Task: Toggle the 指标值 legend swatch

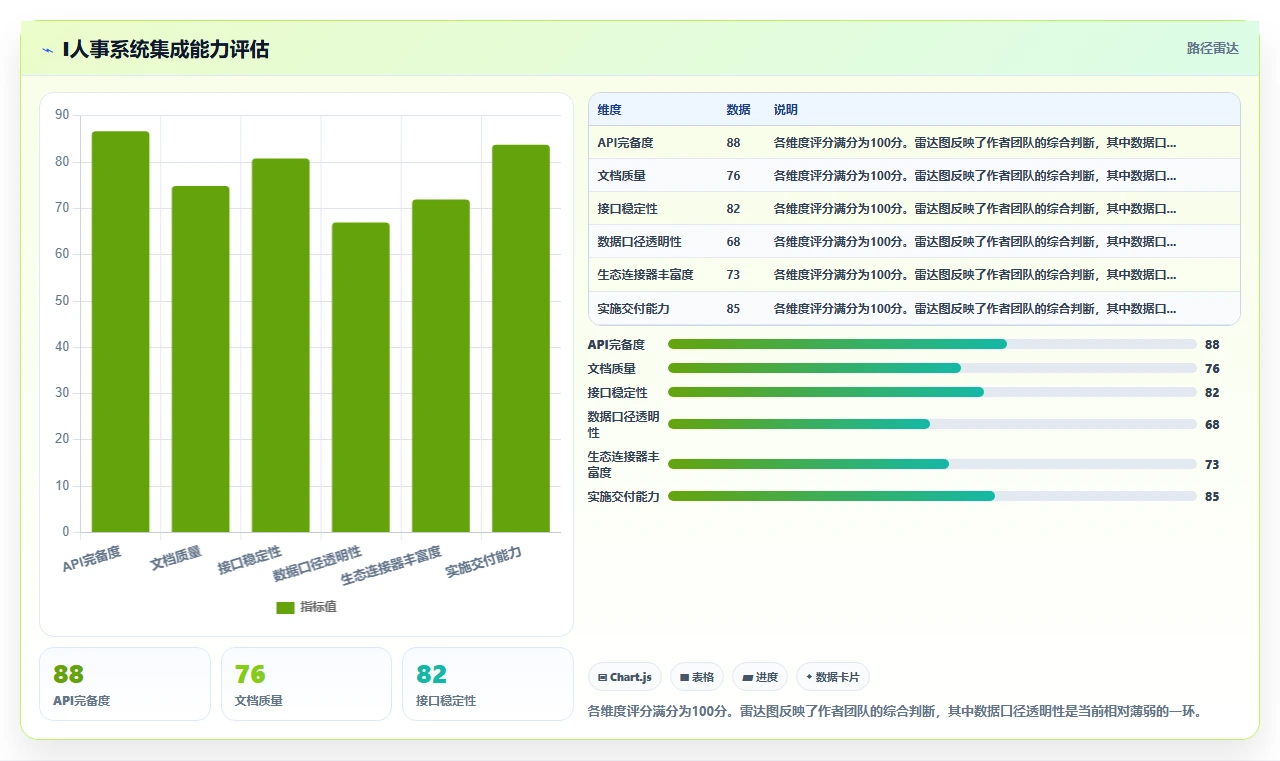Action: coord(285,607)
